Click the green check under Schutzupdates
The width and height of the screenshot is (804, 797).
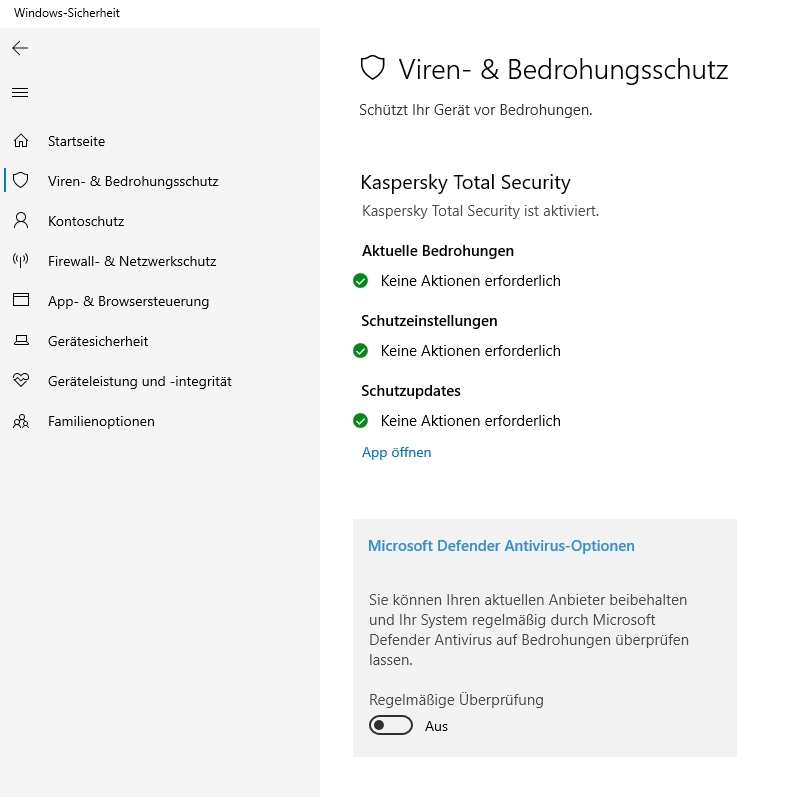(360, 421)
